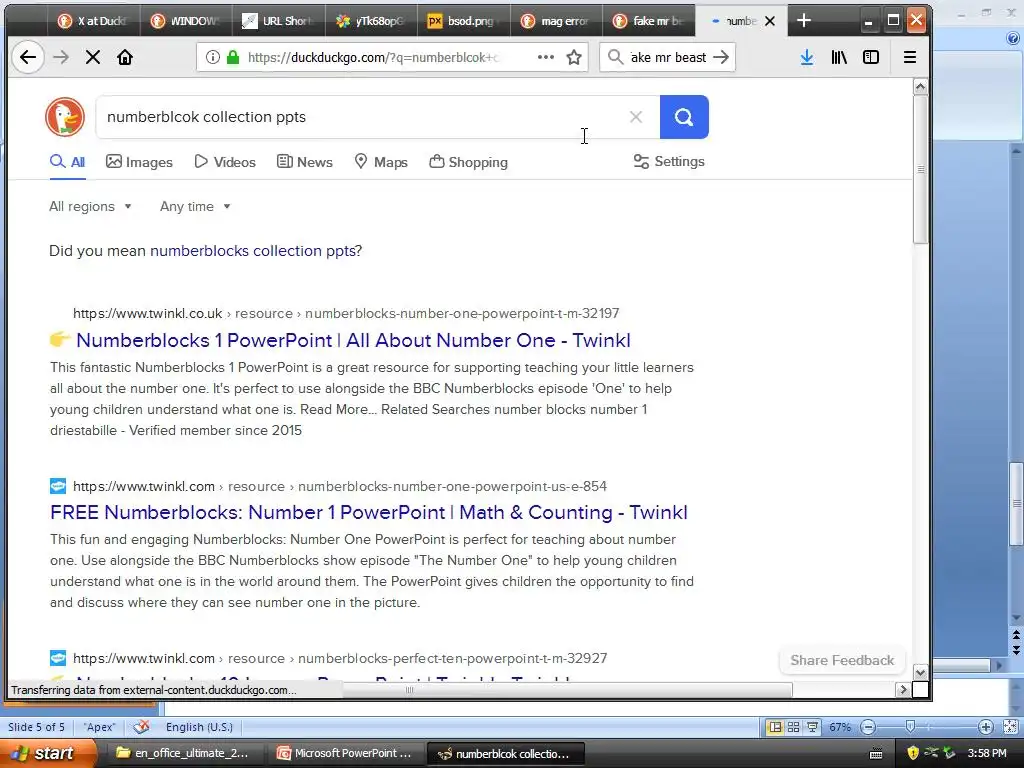
Task: Click PowerPoint spell check status icon
Action: coord(141,727)
